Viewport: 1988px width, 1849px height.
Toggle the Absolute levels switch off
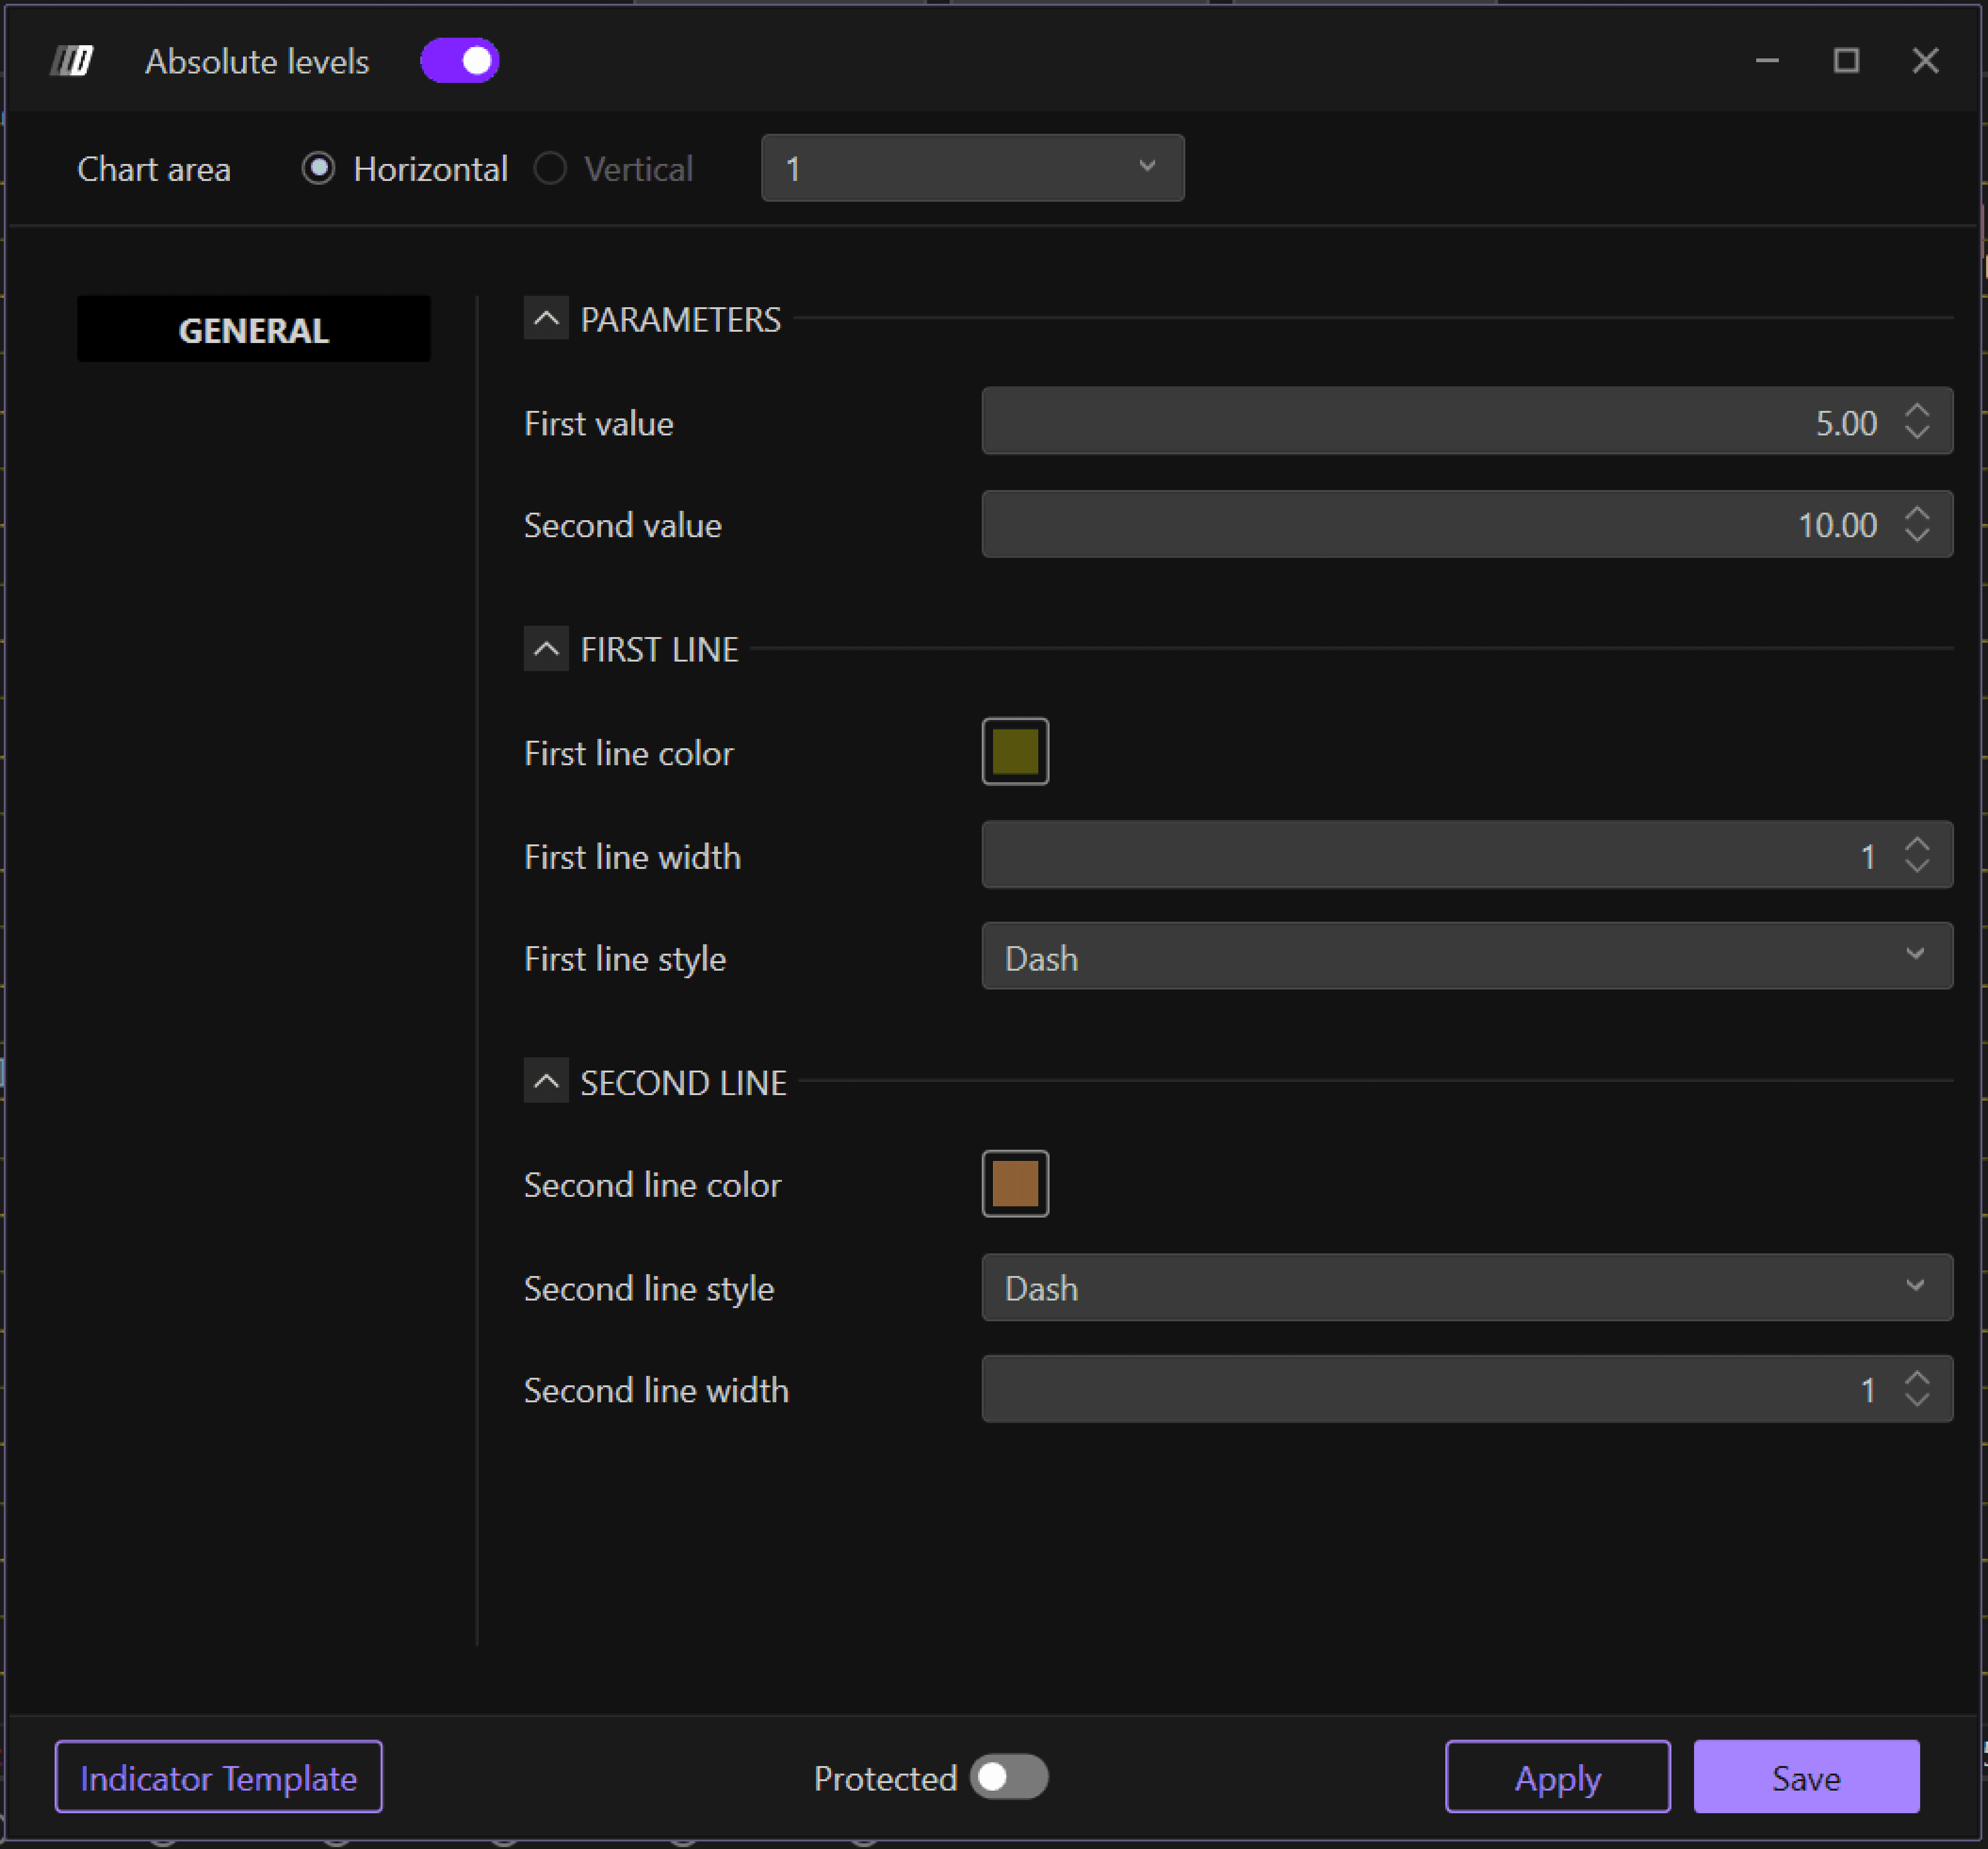point(460,61)
